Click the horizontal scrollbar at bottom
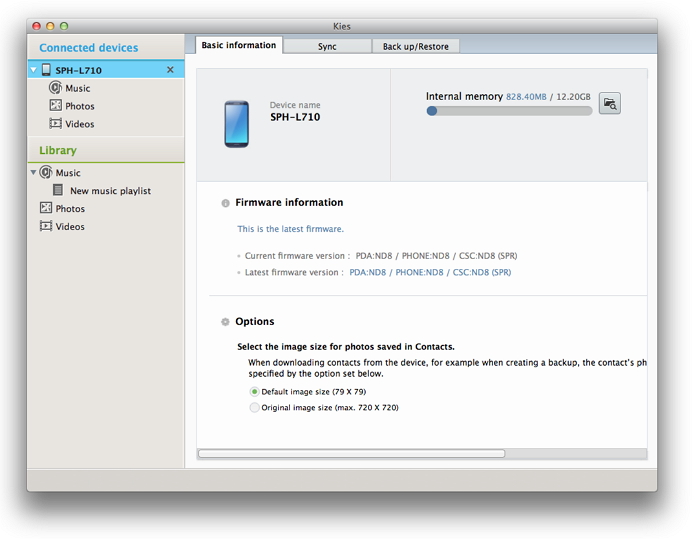700x539 pixels. pos(352,454)
